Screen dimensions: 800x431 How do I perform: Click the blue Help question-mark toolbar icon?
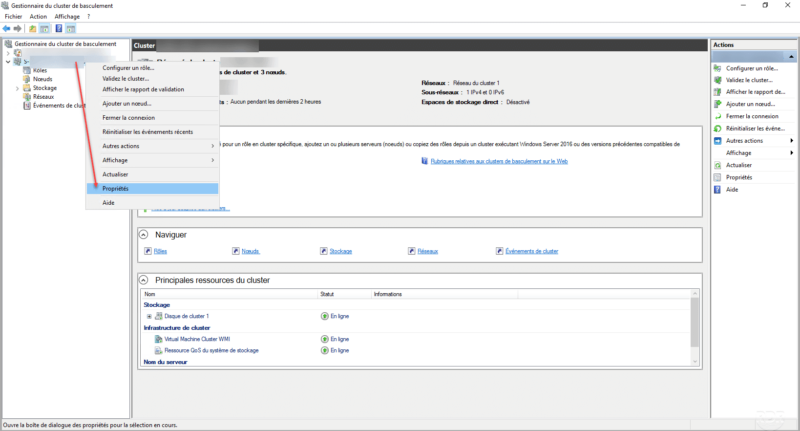[x=59, y=29]
